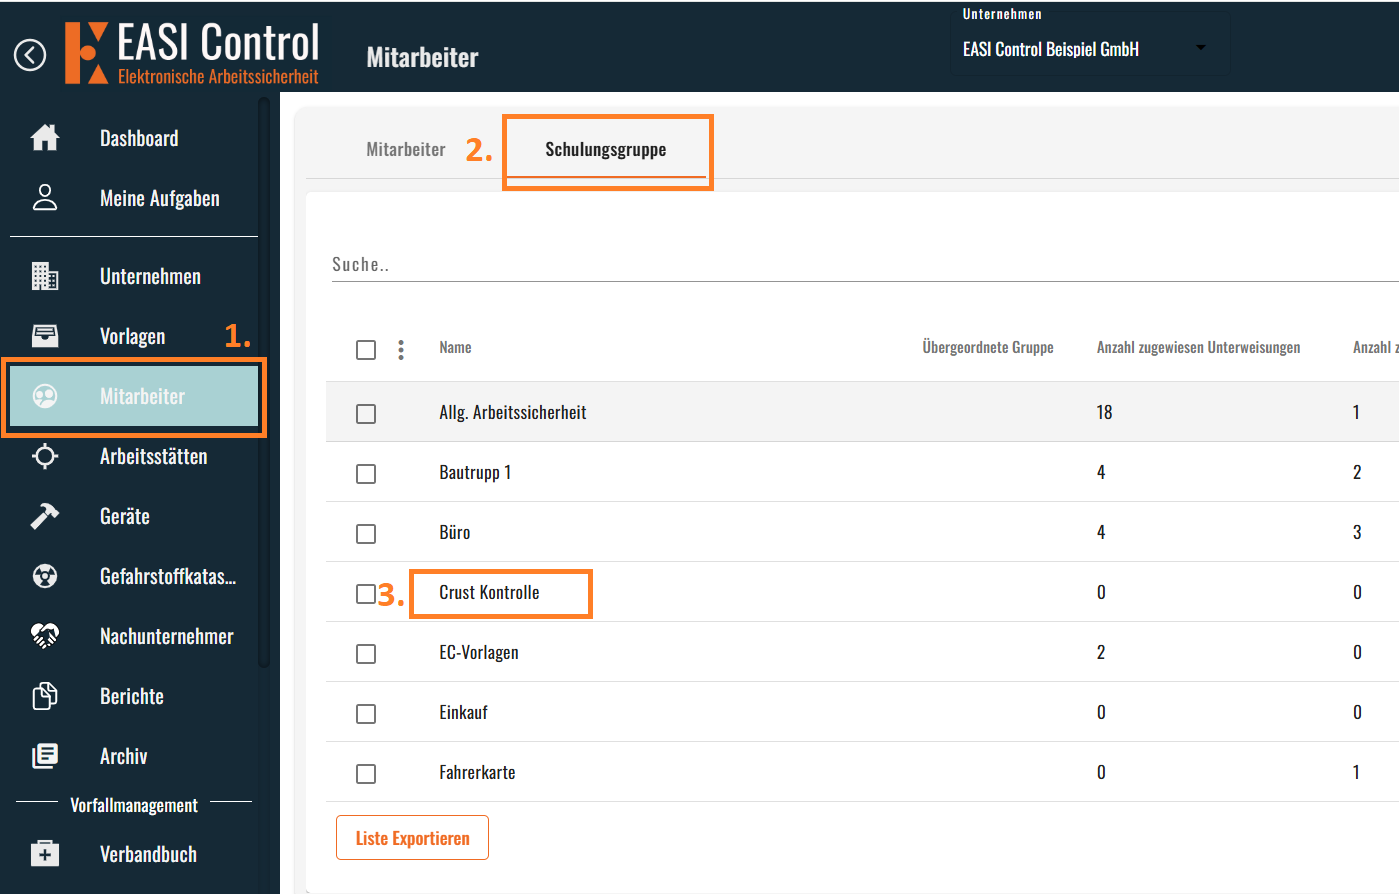
Task: Open the Büro group
Action: coord(454,533)
